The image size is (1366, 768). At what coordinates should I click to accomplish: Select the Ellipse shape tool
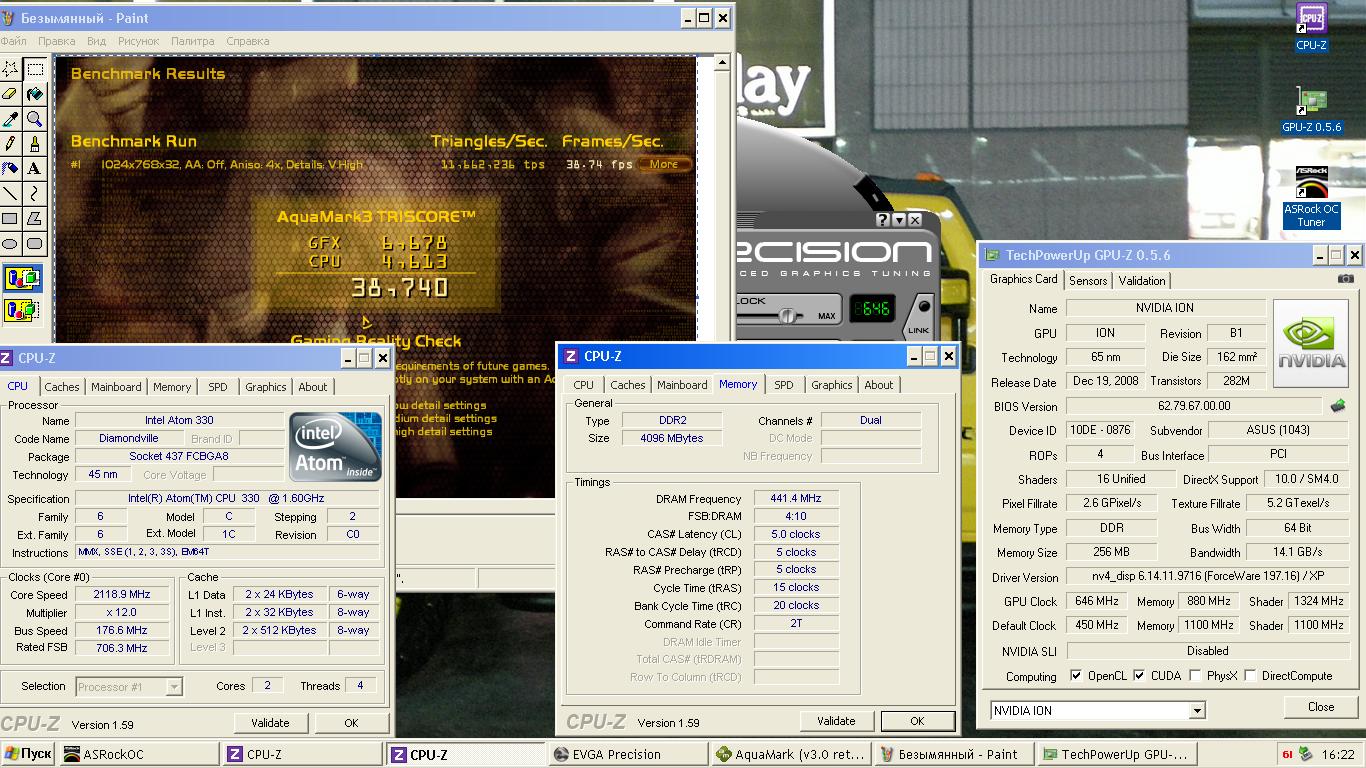(x=10, y=244)
